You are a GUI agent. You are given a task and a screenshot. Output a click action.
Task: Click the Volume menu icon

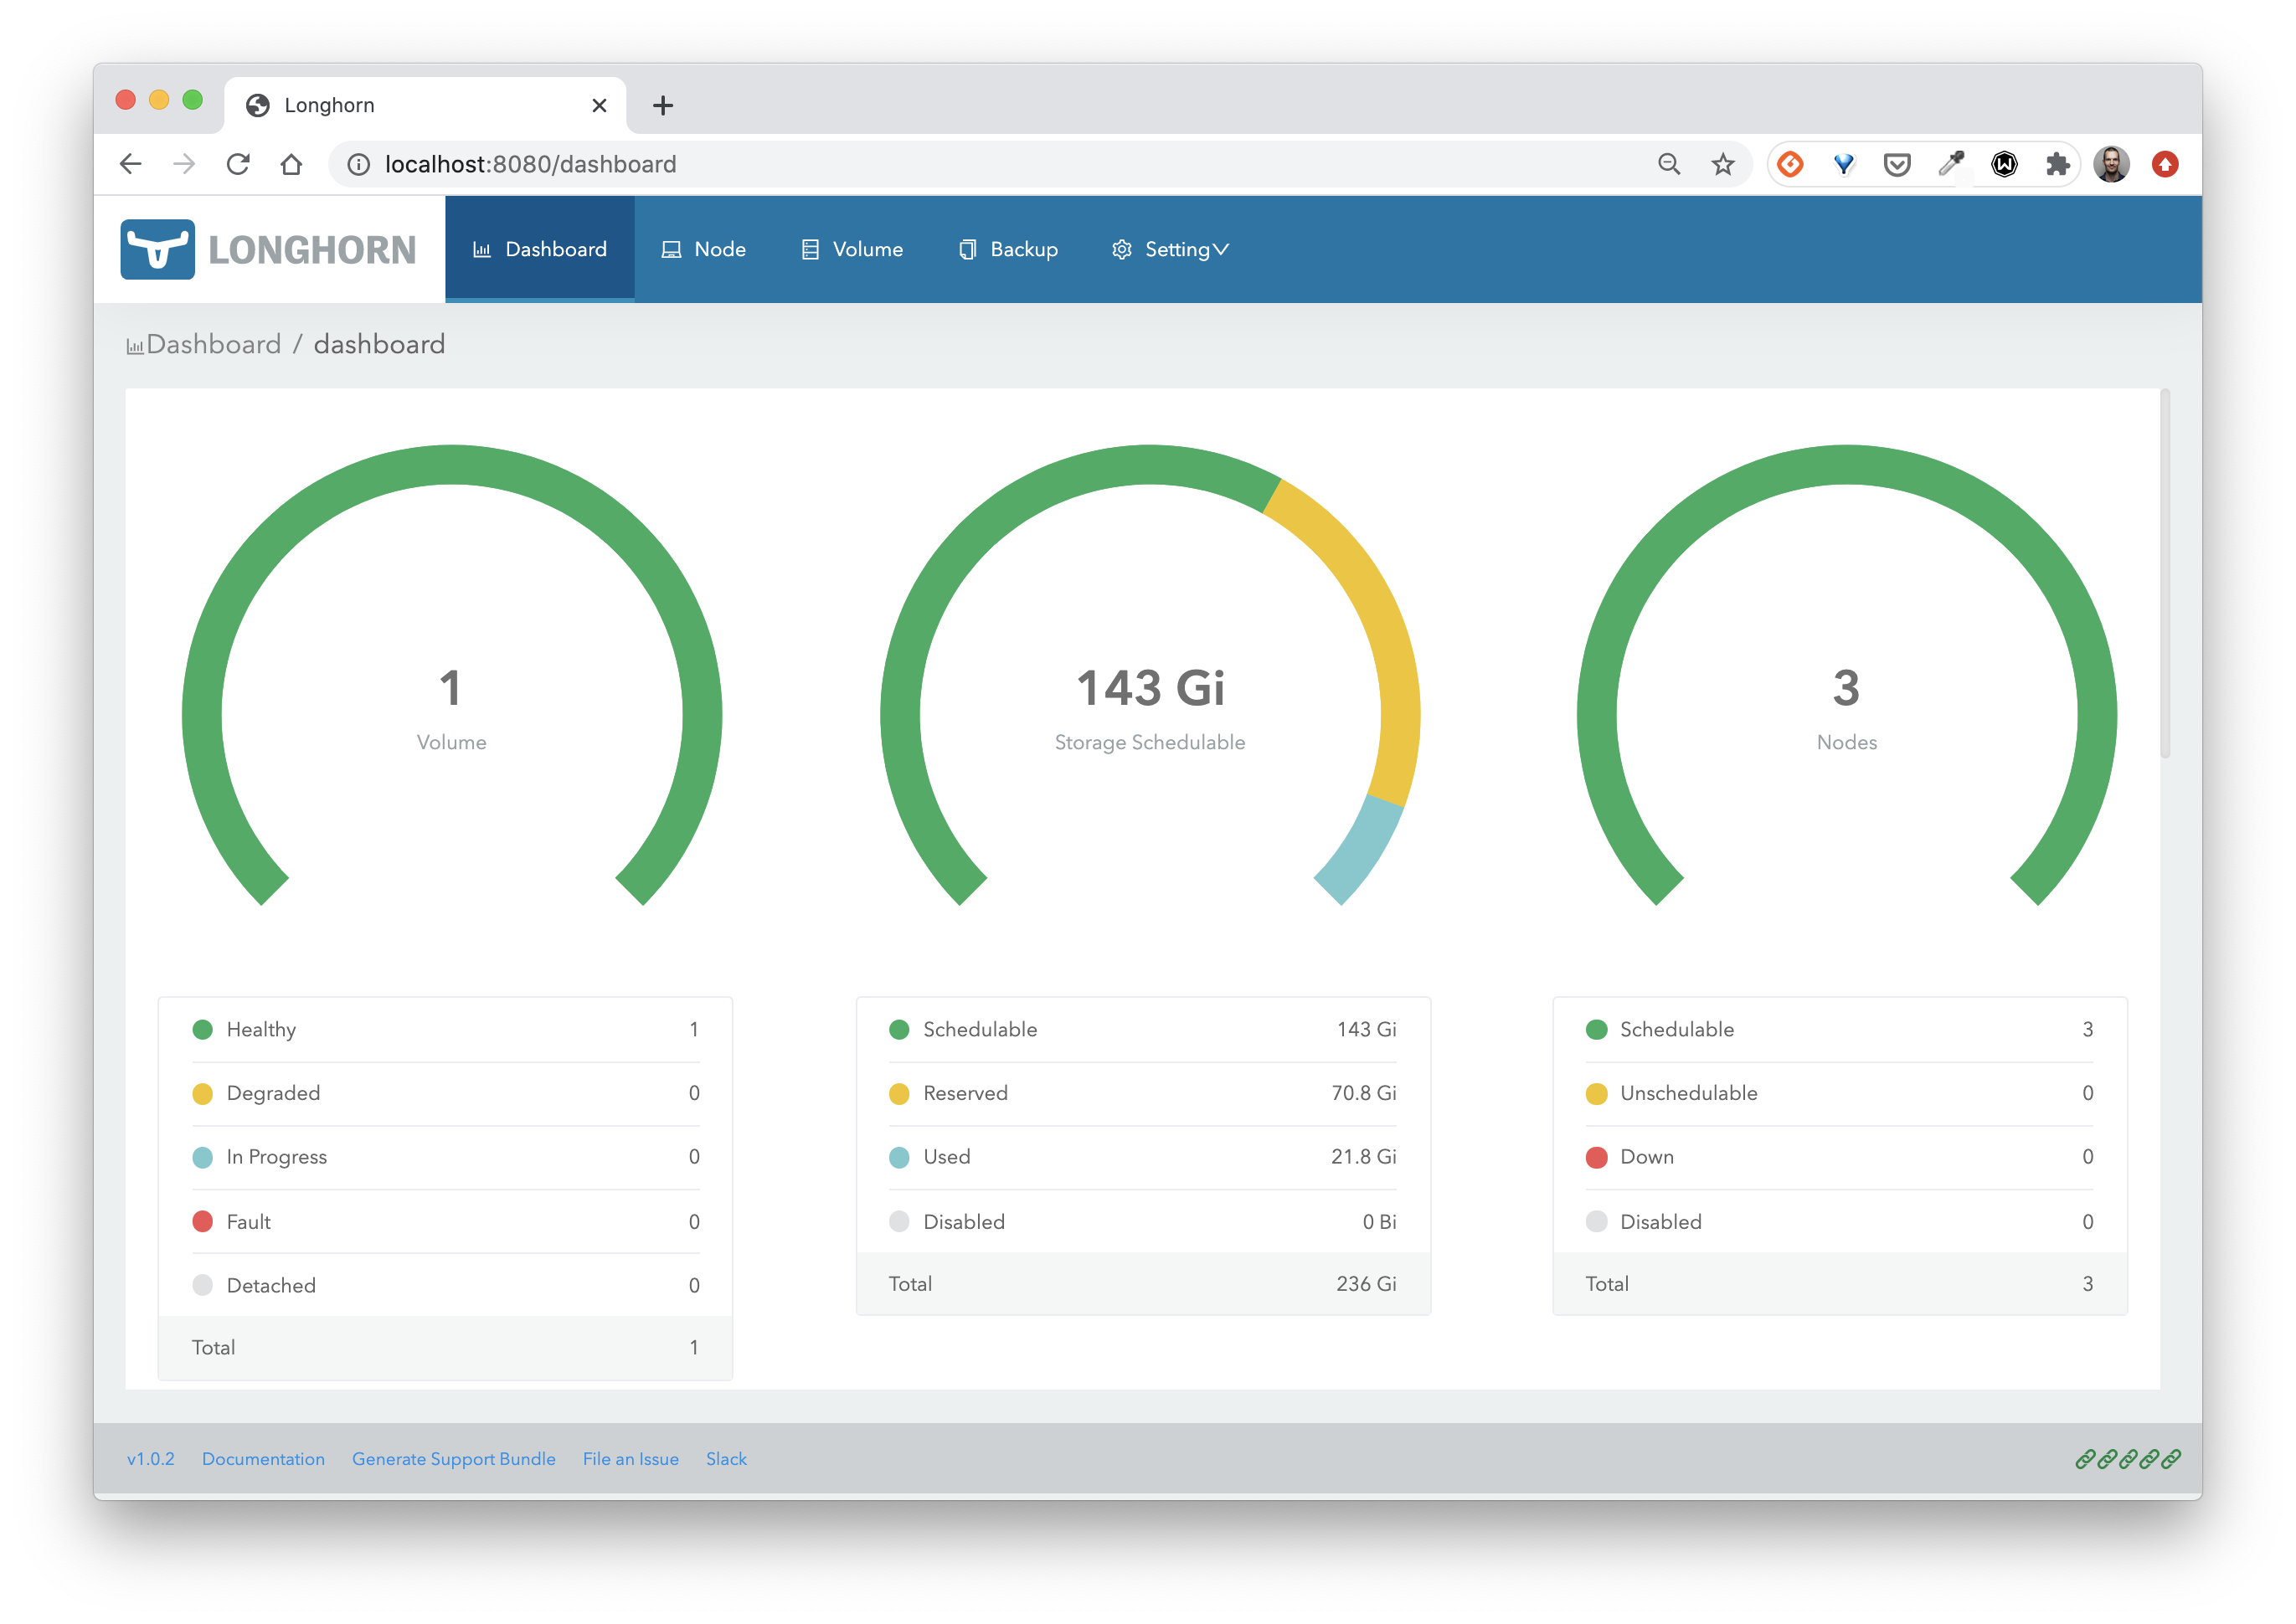tap(809, 249)
